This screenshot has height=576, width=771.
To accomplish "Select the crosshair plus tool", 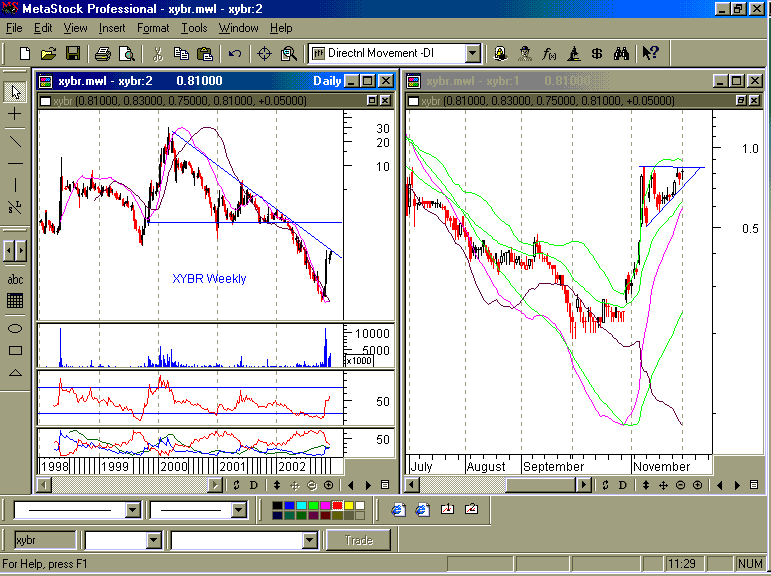I will 15,114.
